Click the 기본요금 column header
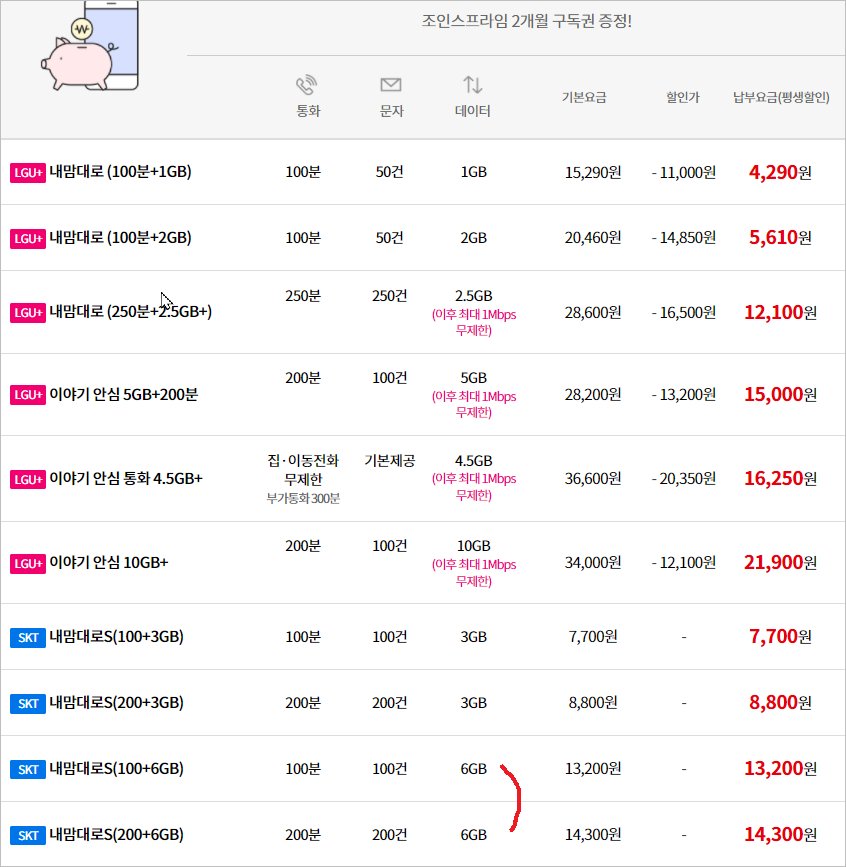Image resolution: width=846 pixels, height=867 pixels. tap(584, 97)
